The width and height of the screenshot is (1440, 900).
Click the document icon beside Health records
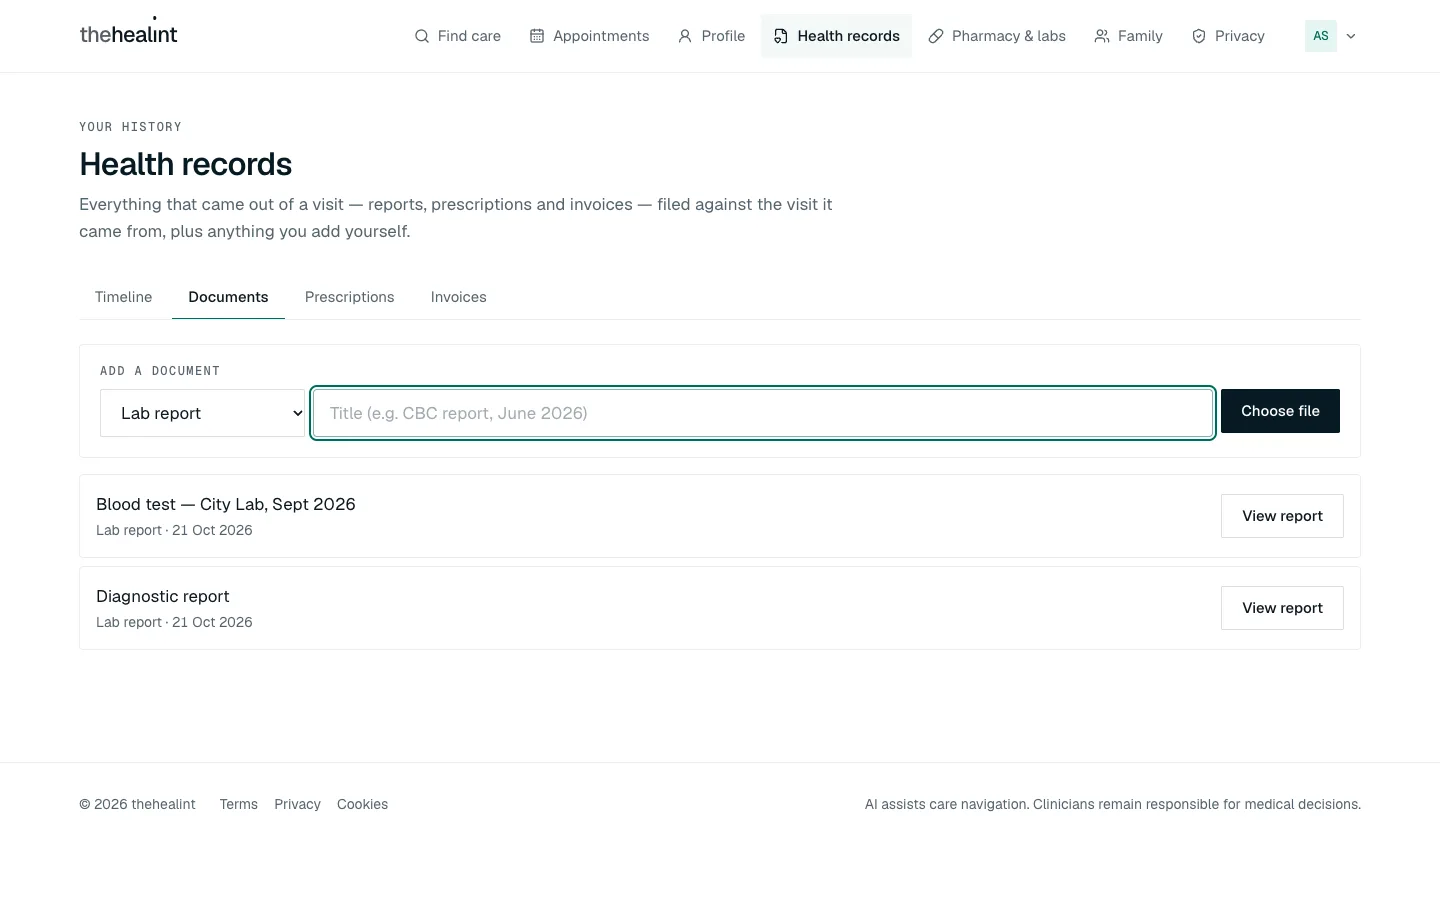pyautogui.click(x=781, y=36)
